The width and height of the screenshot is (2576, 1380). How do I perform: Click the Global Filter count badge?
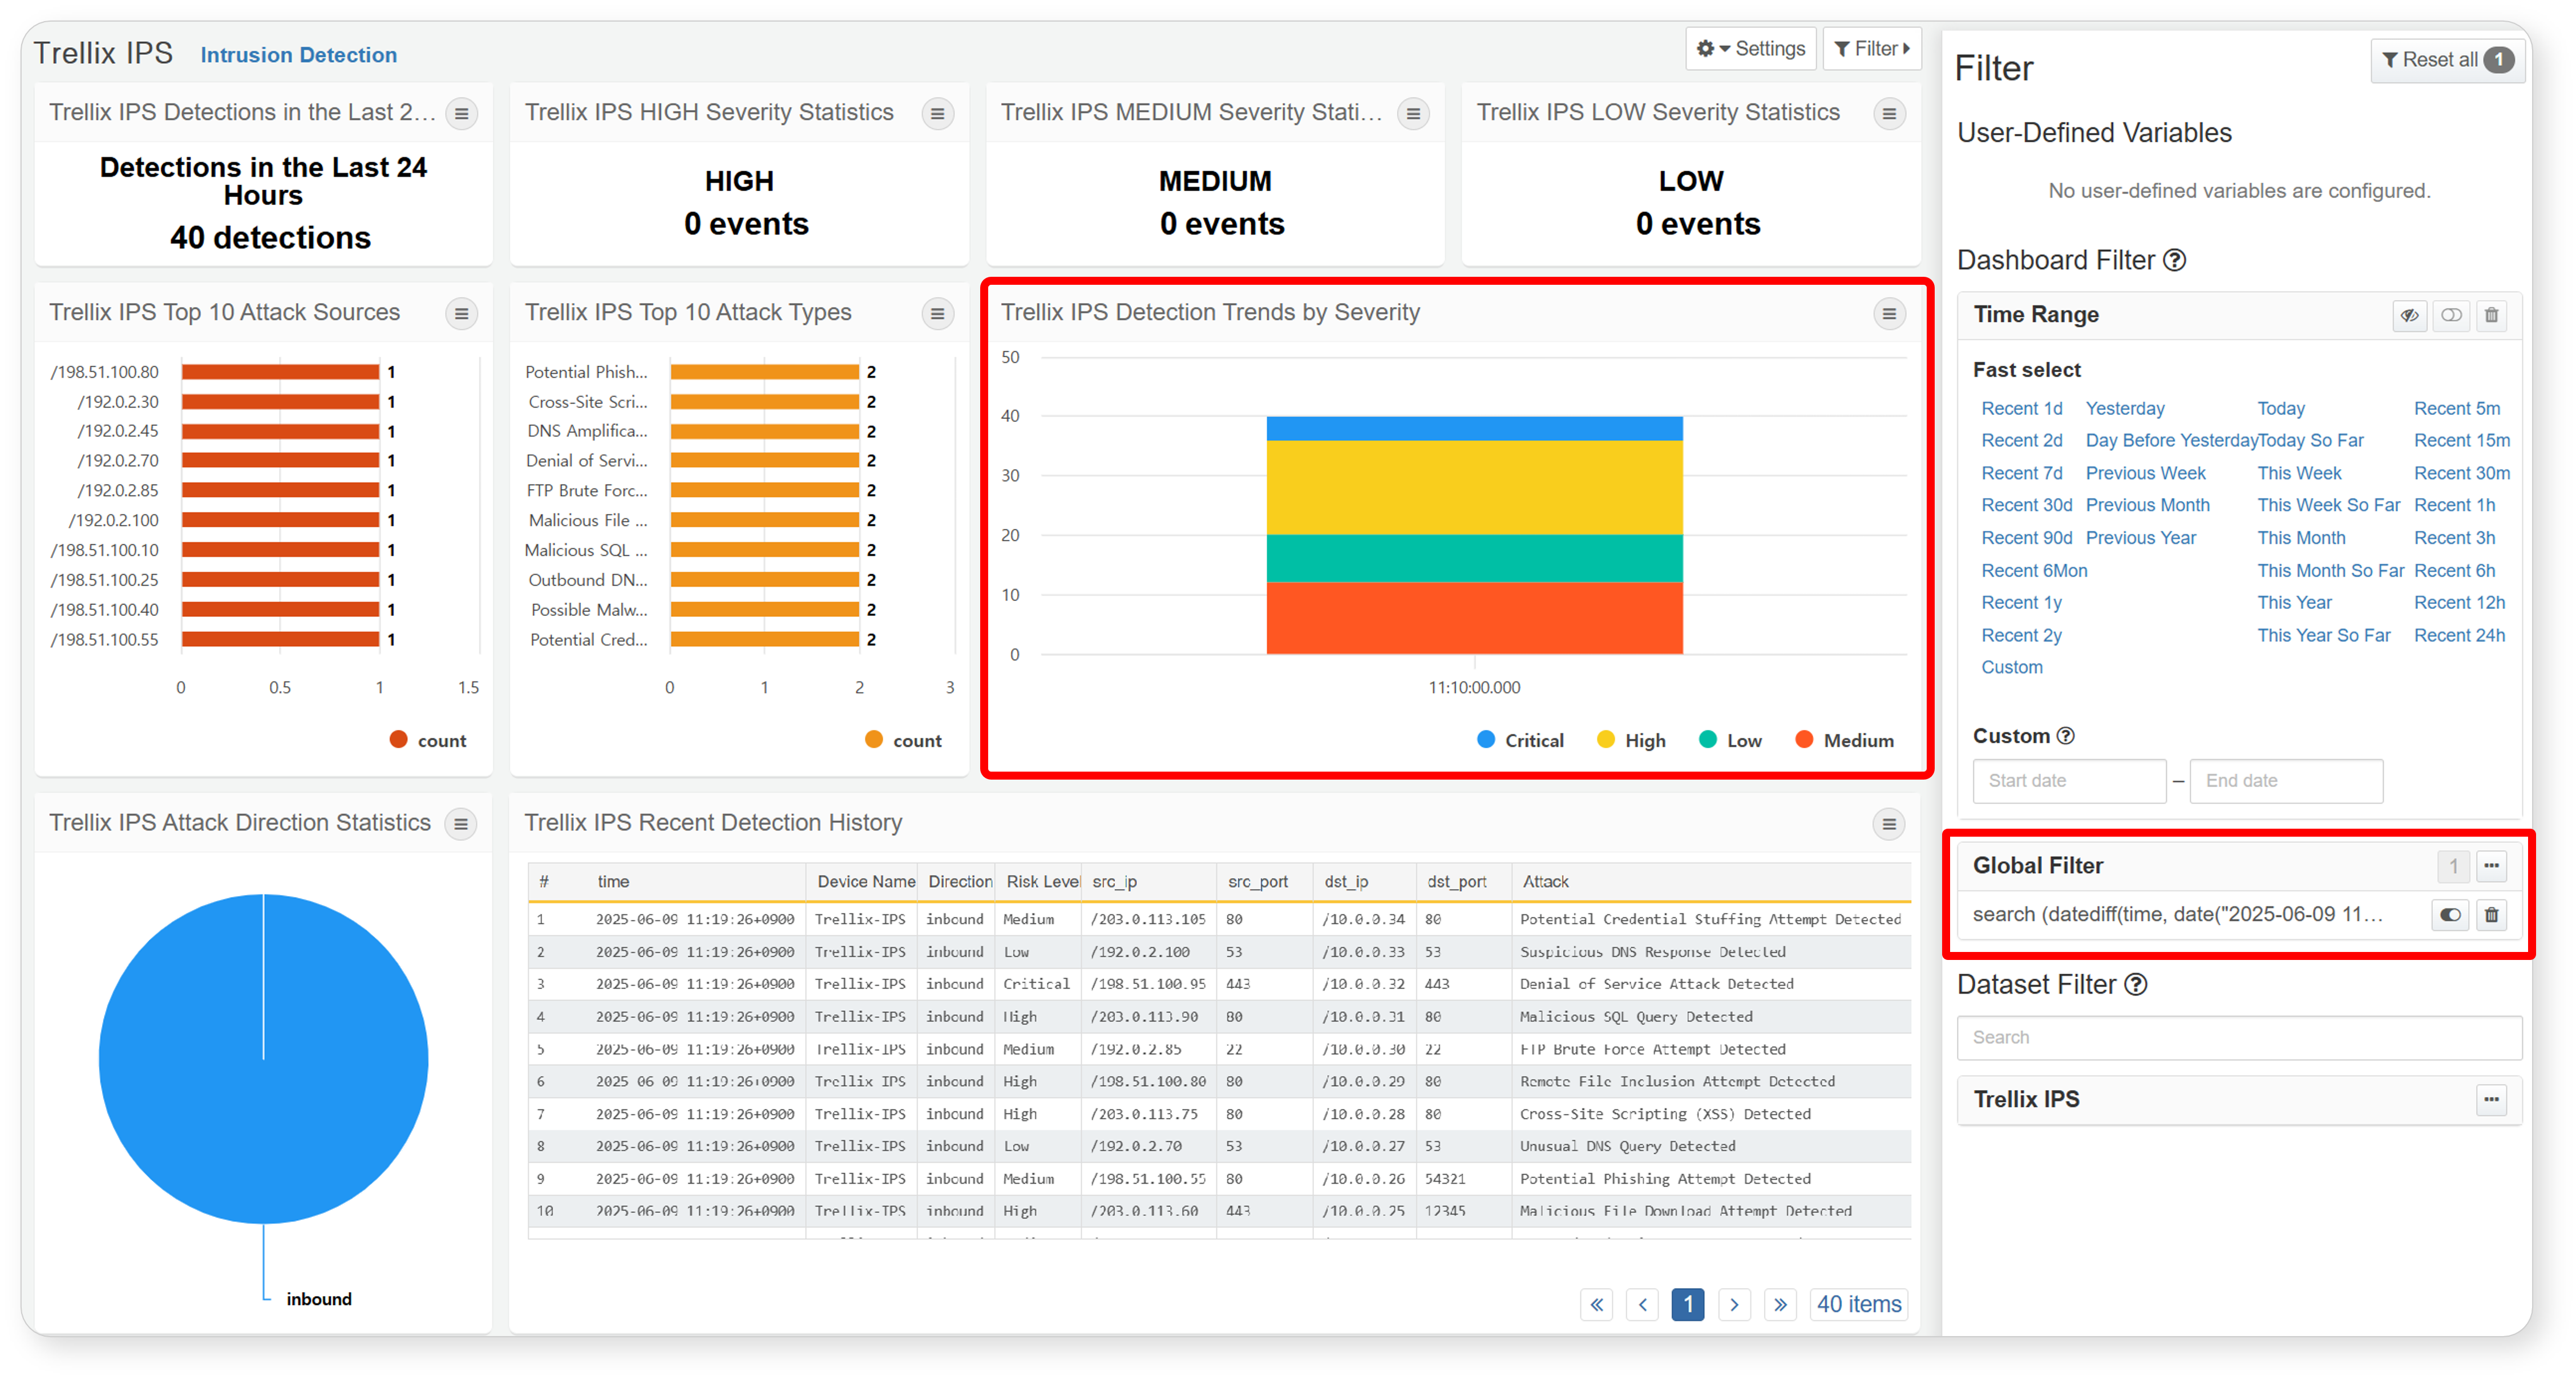coord(2453,866)
